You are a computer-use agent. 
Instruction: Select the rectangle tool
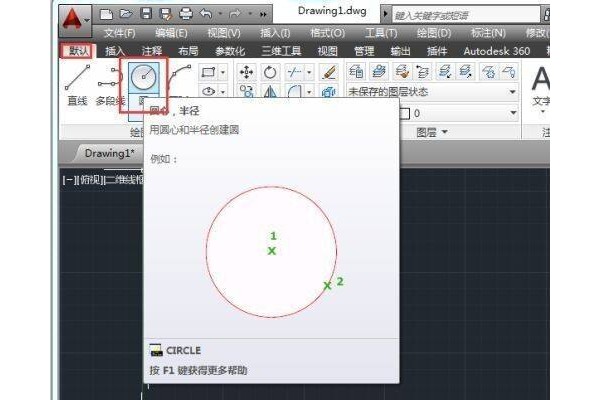coord(209,72)
